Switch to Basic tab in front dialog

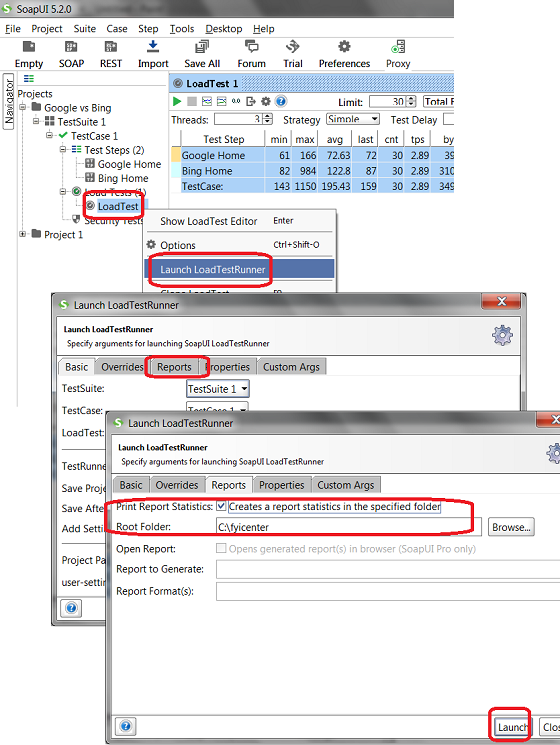131,485
